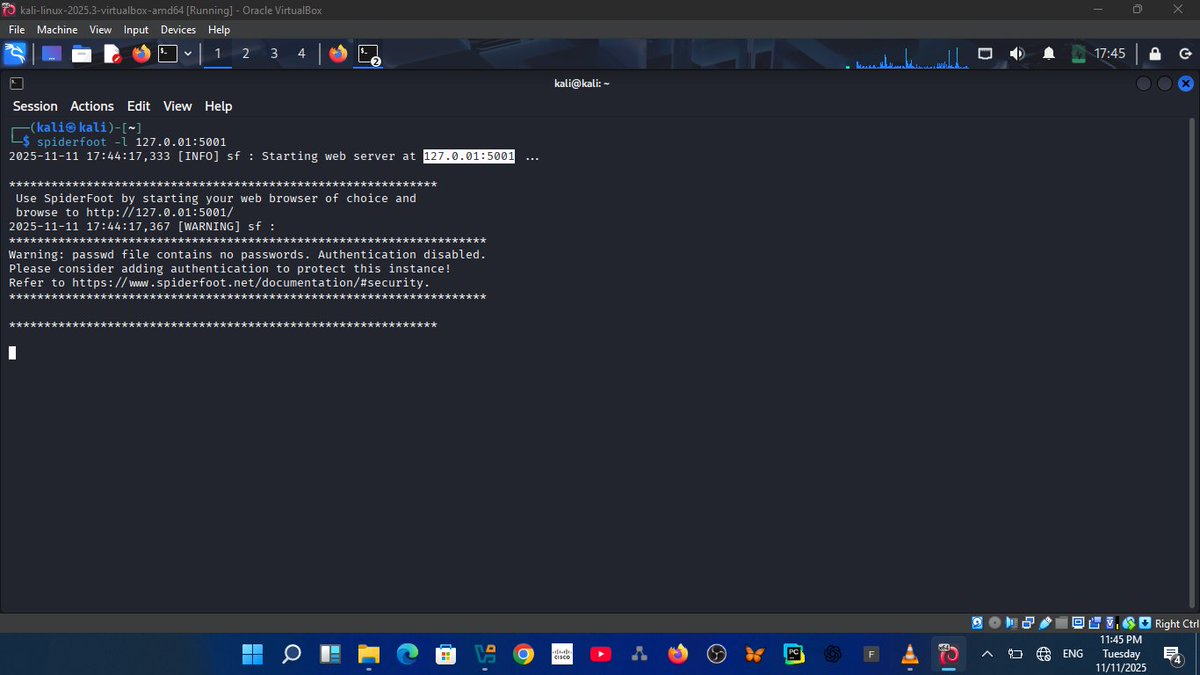Click the terminal cursor block
This screenshot has width=1200, height=675.
(x=12, y=352)
